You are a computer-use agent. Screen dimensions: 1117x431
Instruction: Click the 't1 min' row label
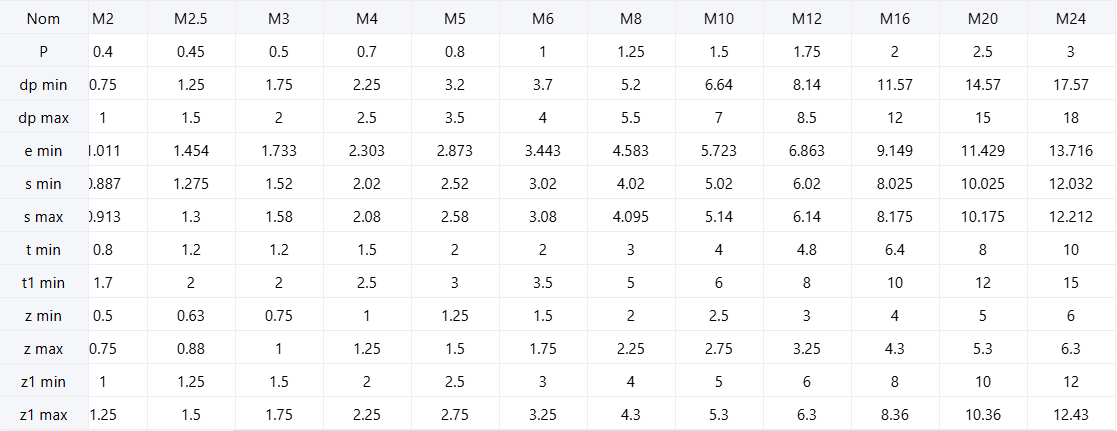(43, 282)
